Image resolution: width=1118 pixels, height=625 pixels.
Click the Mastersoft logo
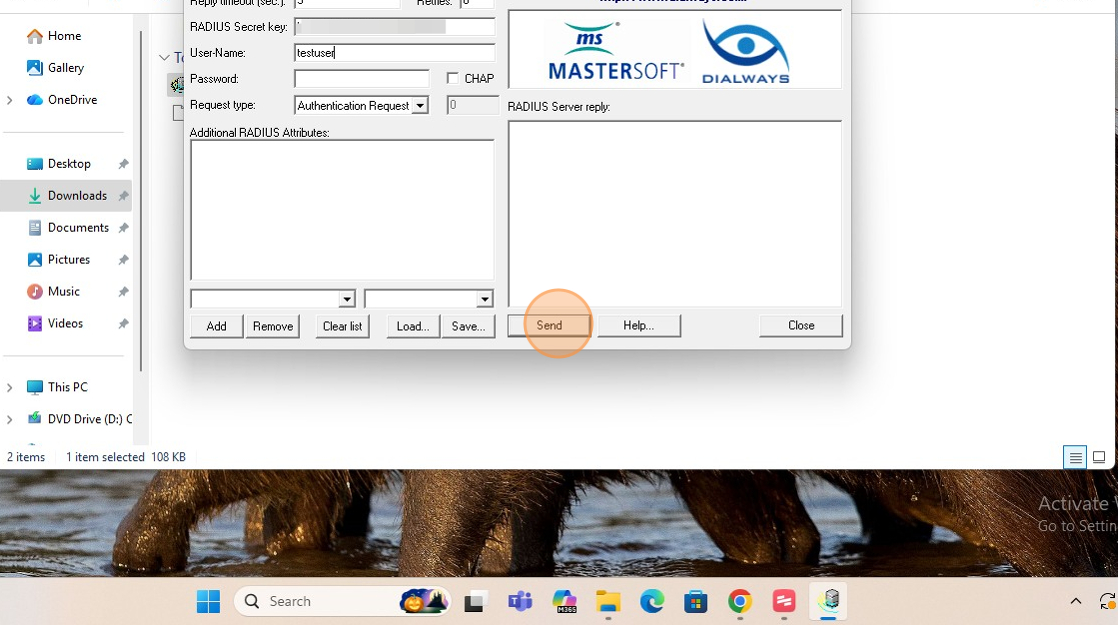[x=616, y=51]
